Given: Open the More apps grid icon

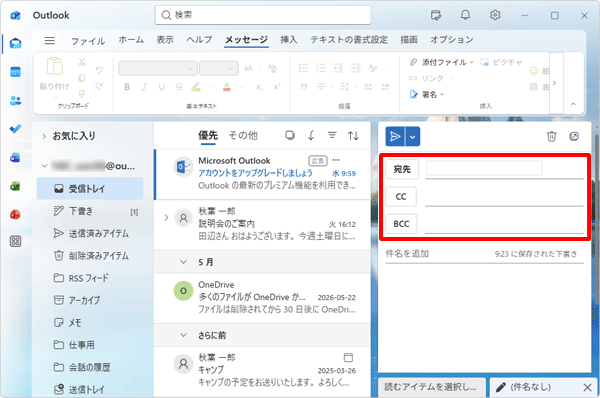Looking at the screenshot, I should coord(15,241).
